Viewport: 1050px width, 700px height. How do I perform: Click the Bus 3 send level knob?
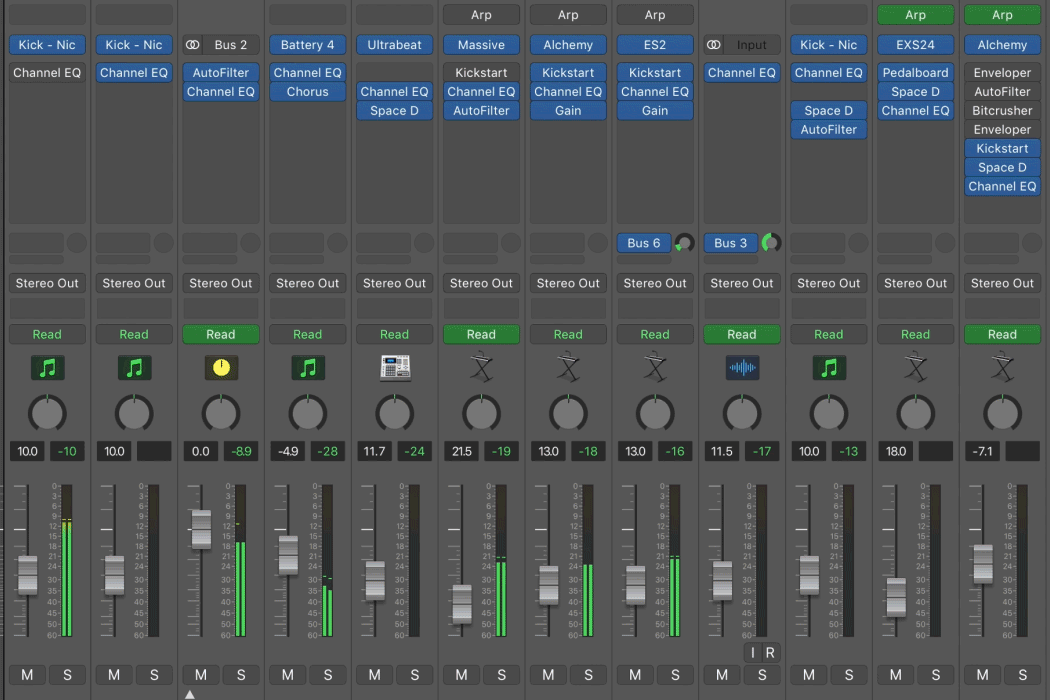click(771, 243)
